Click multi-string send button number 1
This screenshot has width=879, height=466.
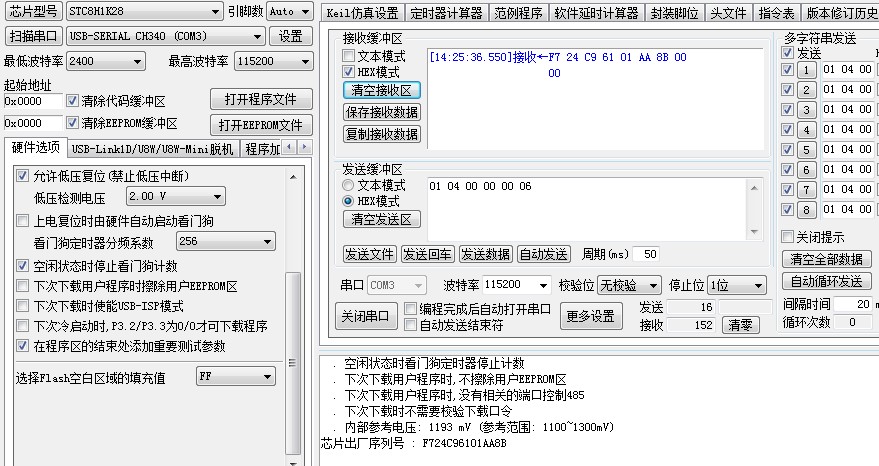[x=807, y=70]
